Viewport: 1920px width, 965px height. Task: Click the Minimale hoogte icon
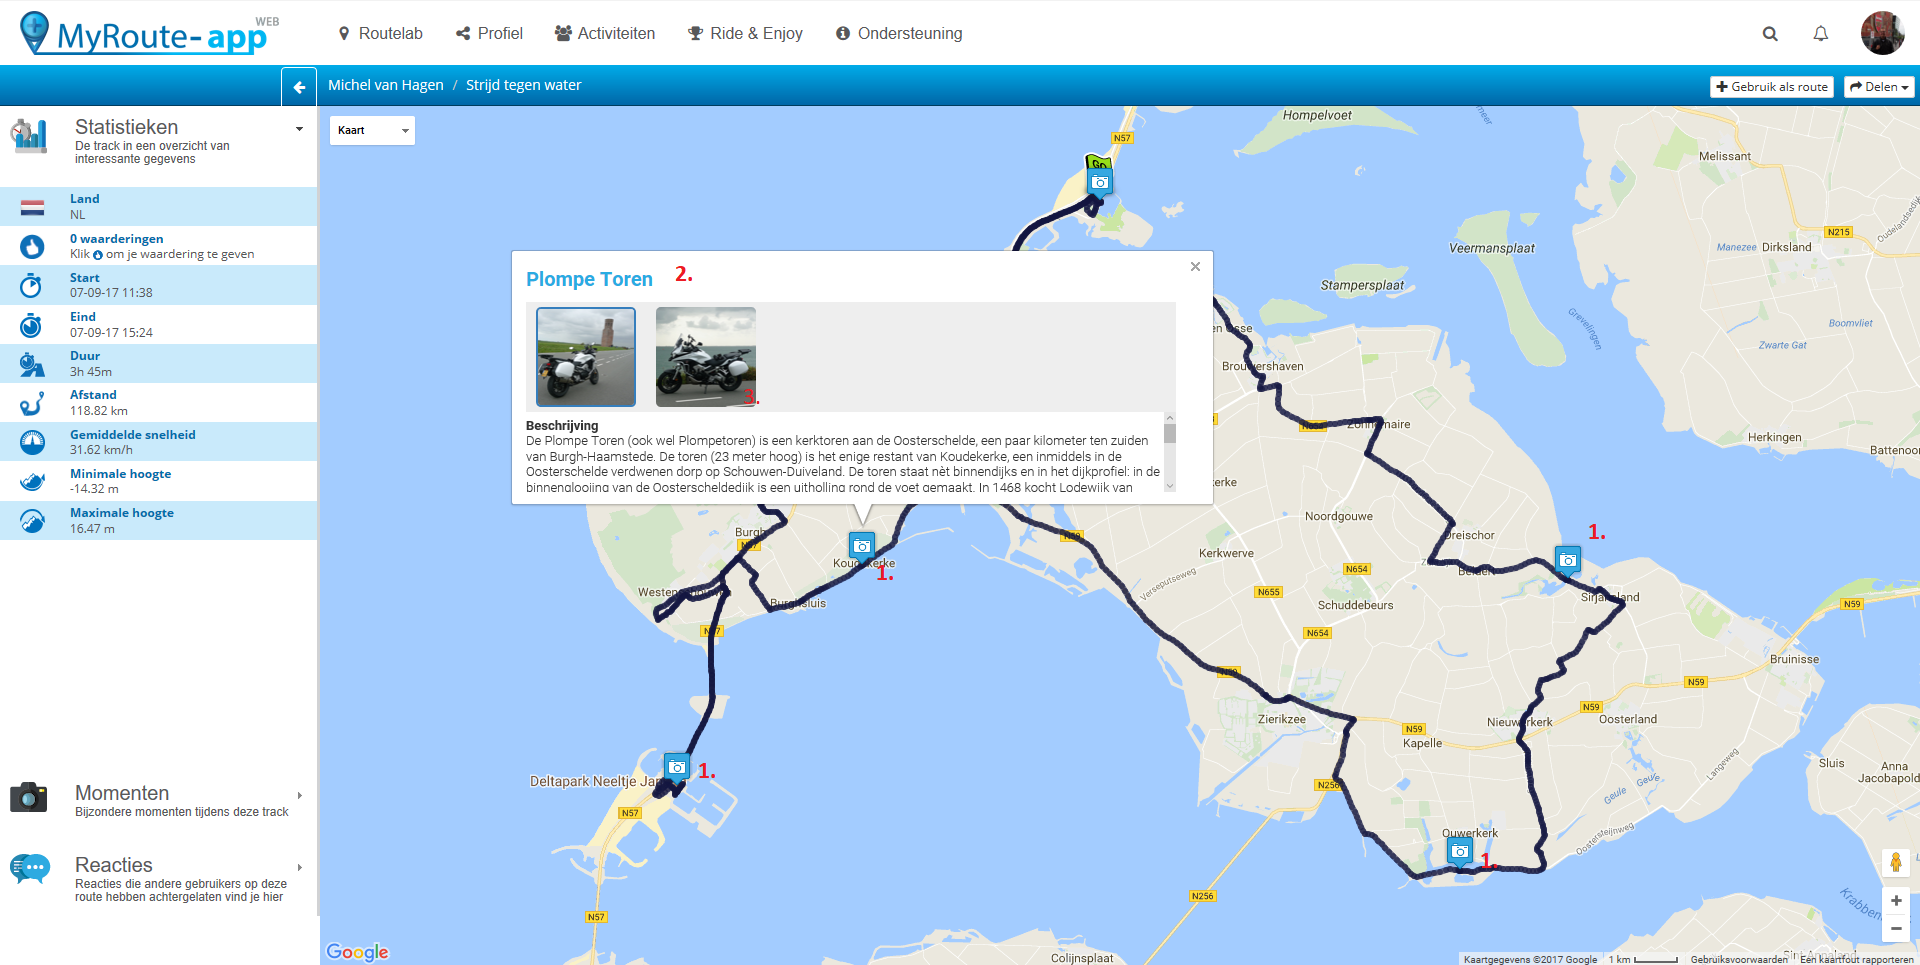click(x=32, y=481)
